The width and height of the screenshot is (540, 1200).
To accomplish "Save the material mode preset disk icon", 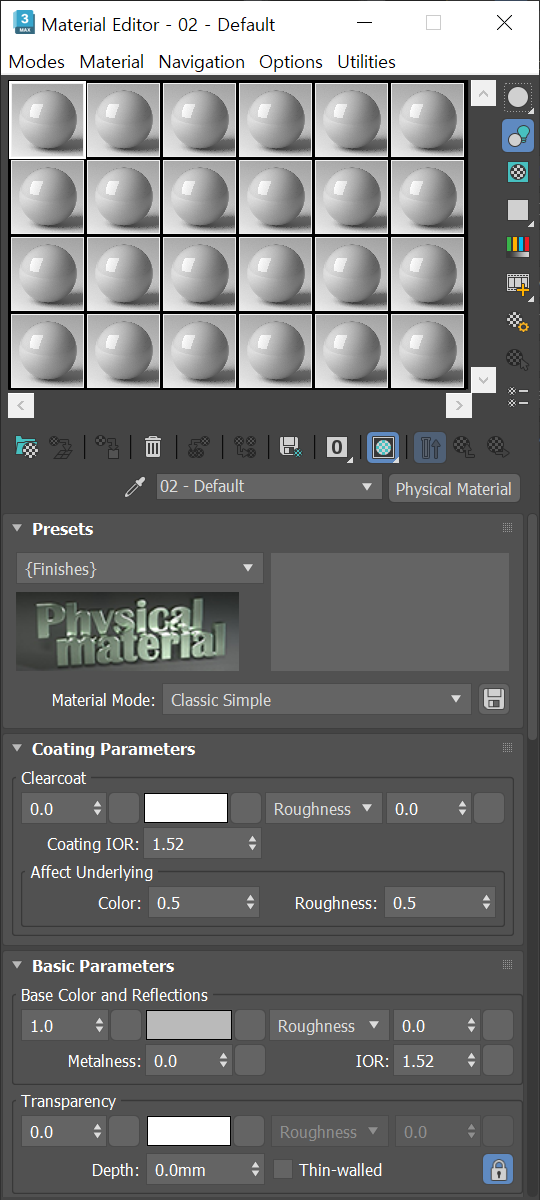I will pos(493,699).
